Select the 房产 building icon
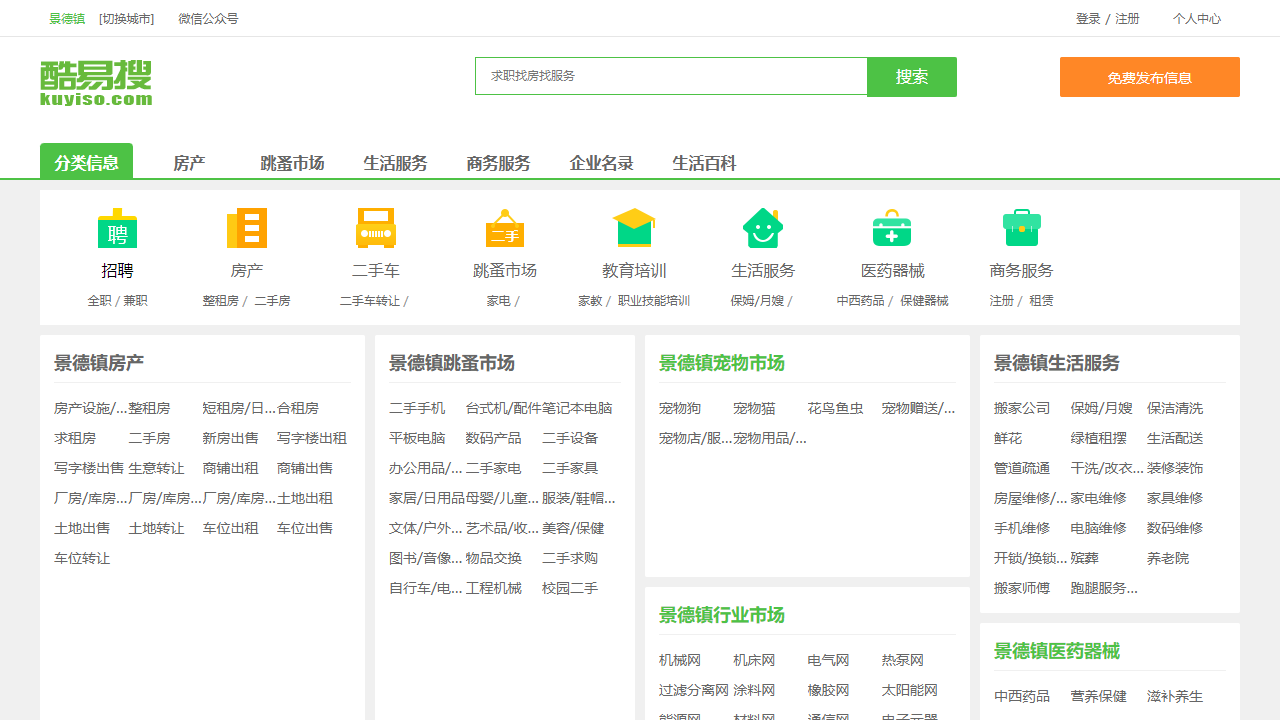This screenshot has width=1280, height=720. (246, 228)
